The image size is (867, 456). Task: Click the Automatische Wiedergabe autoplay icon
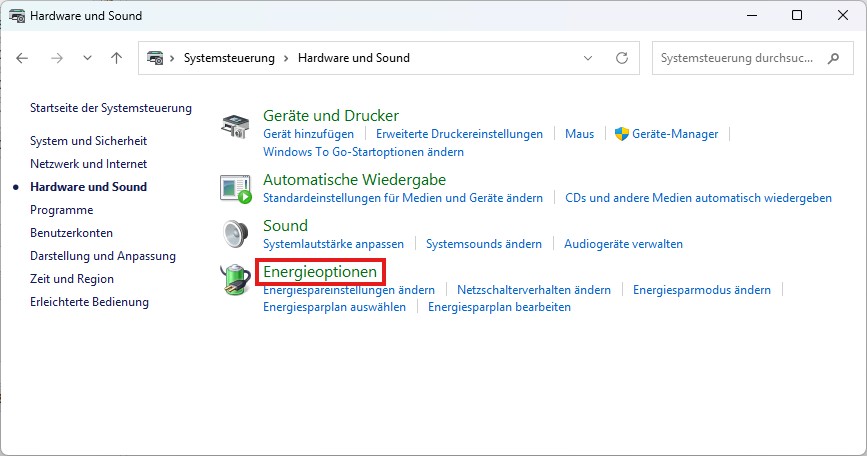coord(236,189)
